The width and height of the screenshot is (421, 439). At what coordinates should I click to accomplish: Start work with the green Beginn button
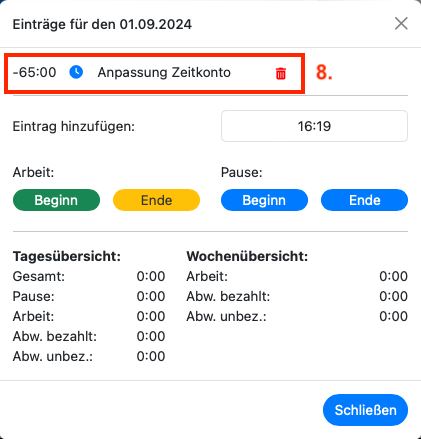[56, 200]
